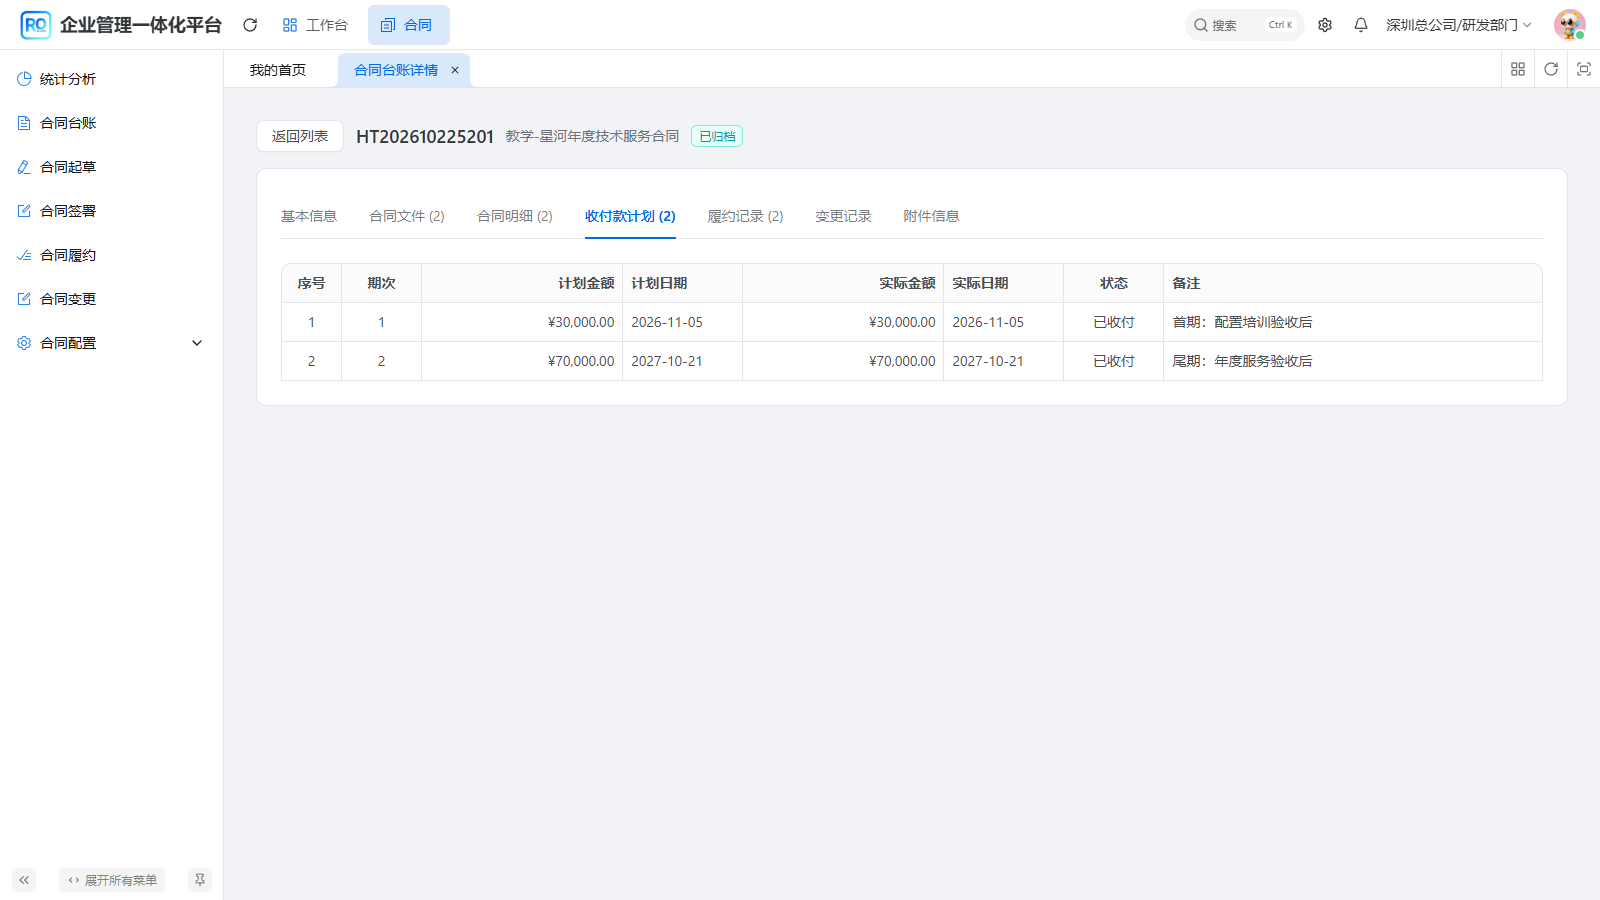The height and width of the screenshot is (900, 1600).
Task: View the 履约记录 (2) tab
Action: 746,216
